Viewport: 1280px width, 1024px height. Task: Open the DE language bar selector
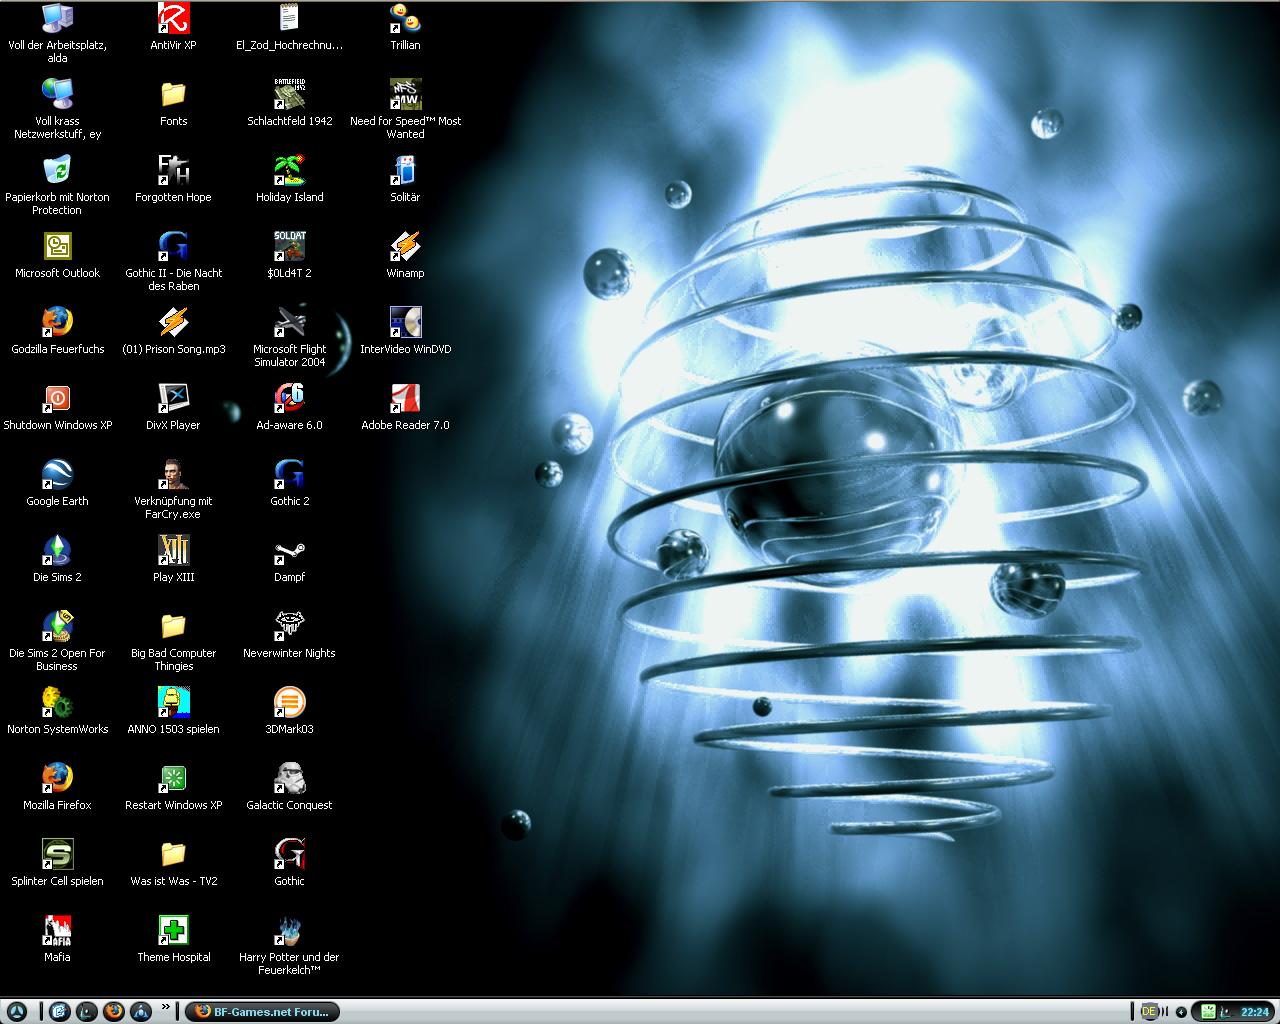point(1148,1012)
